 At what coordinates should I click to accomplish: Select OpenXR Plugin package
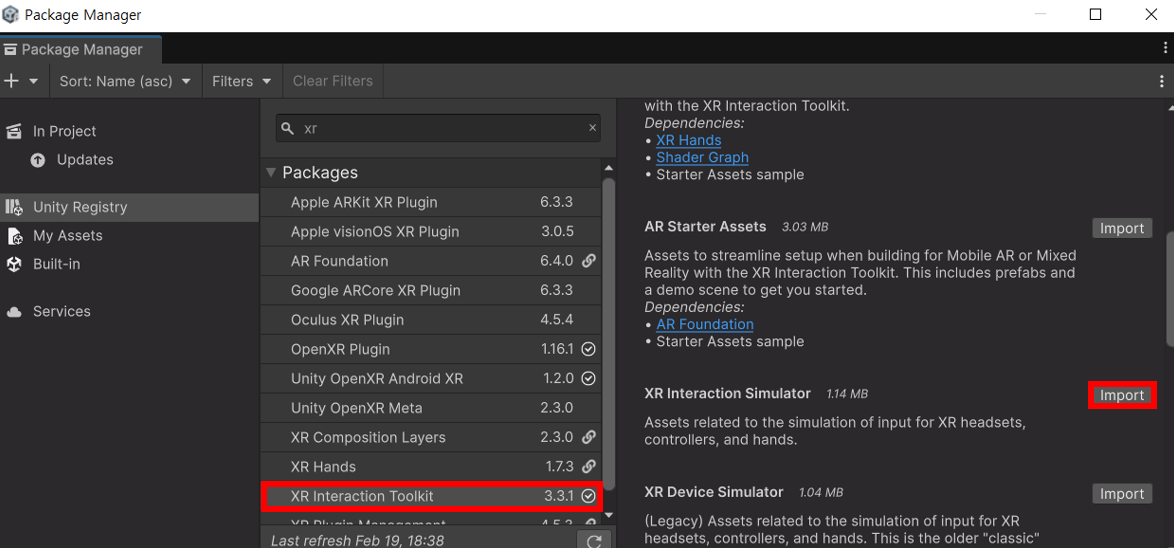431,349
